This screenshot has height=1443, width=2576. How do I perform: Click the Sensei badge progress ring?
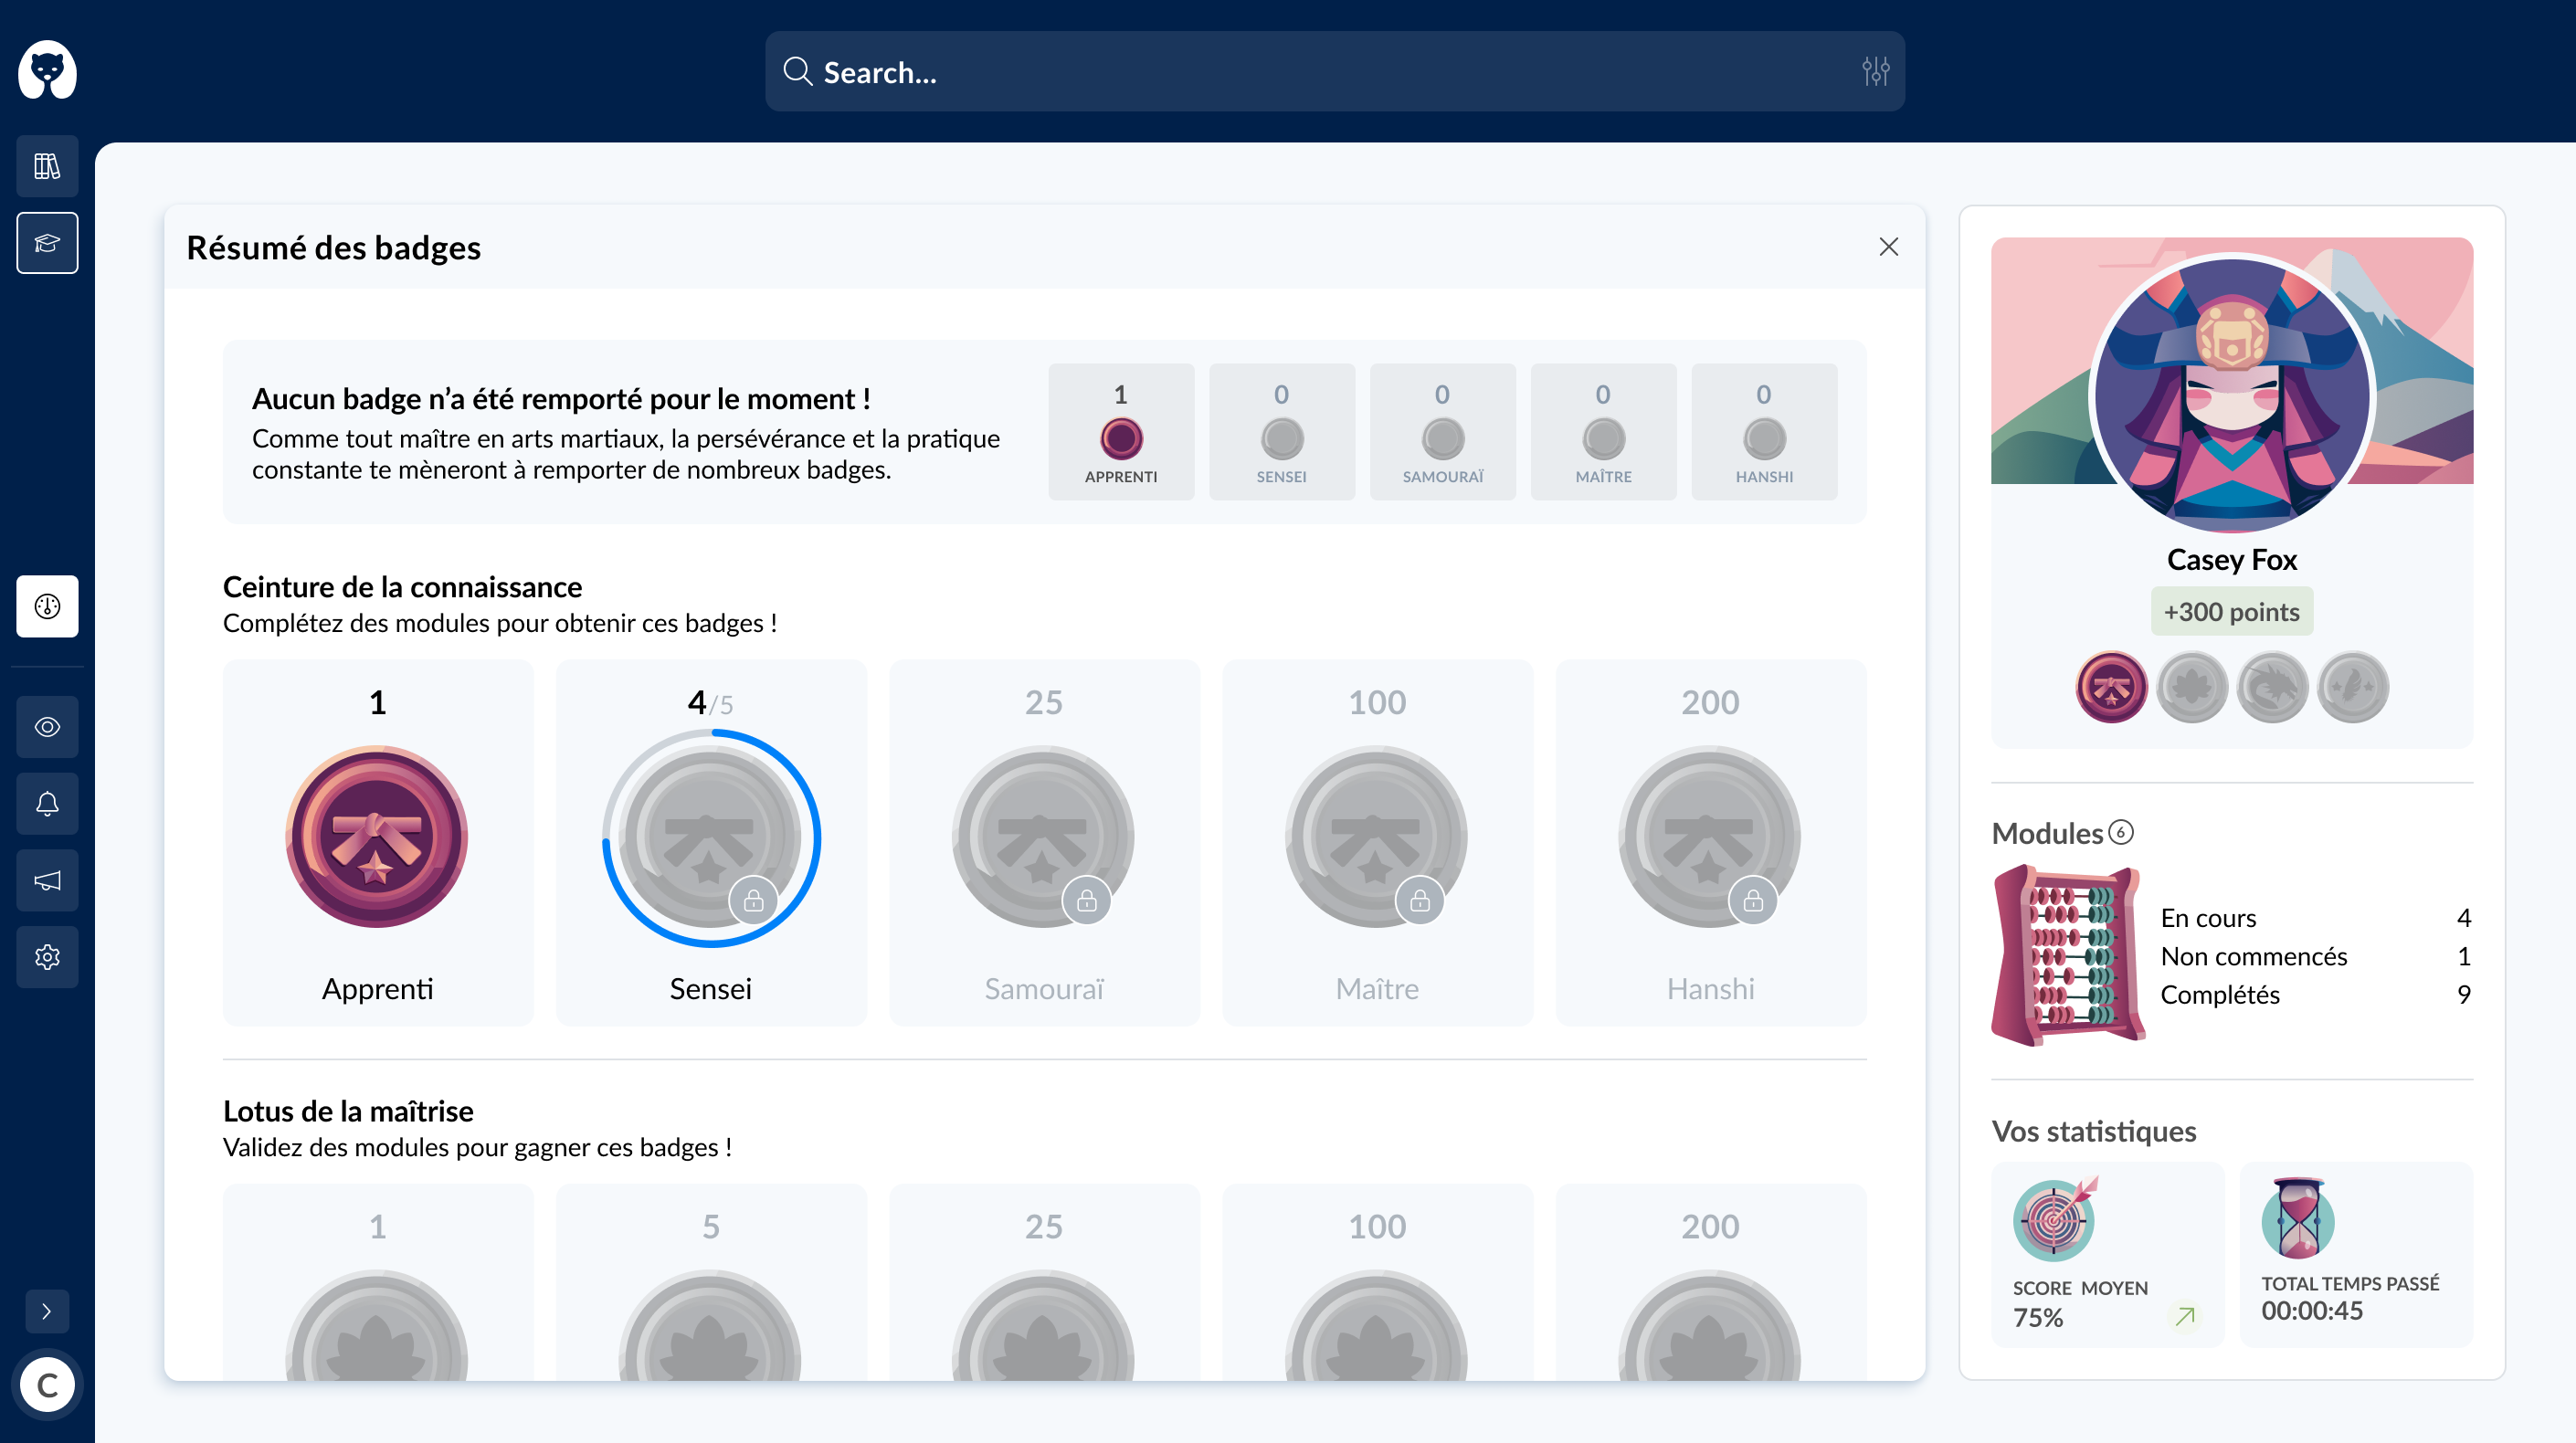point(710,838)
